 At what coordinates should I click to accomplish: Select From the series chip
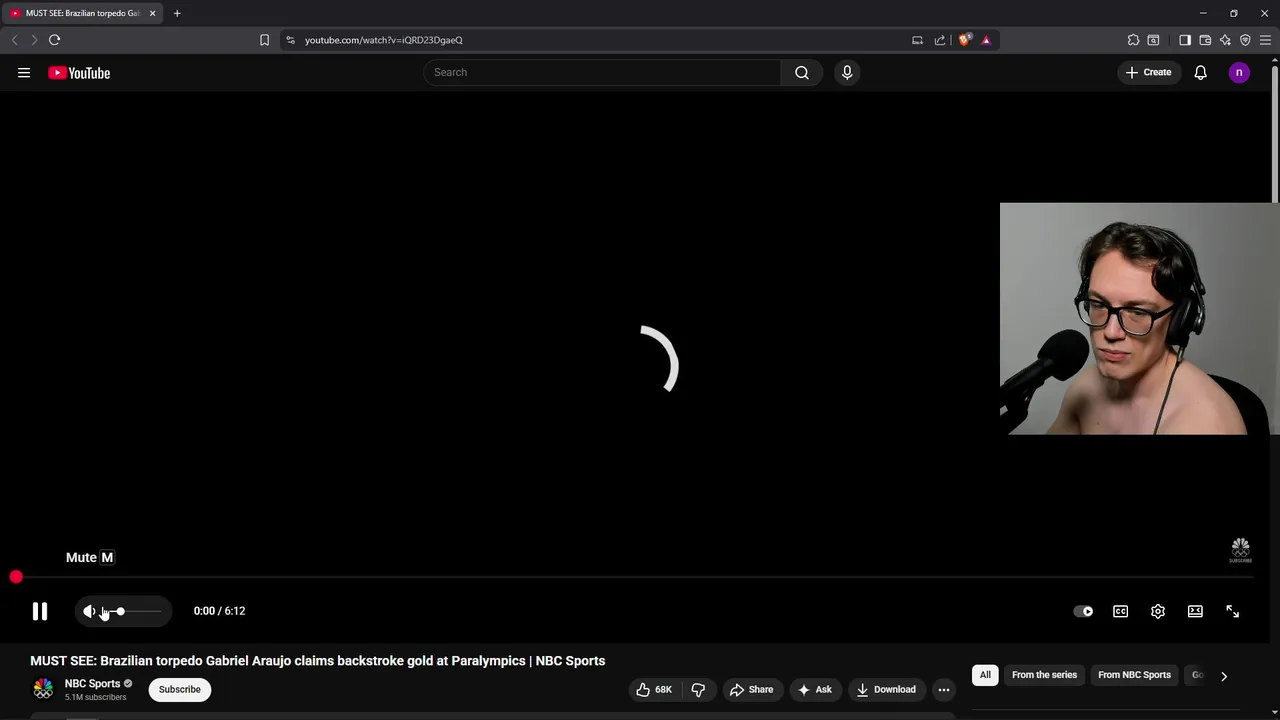point(1044,675)
